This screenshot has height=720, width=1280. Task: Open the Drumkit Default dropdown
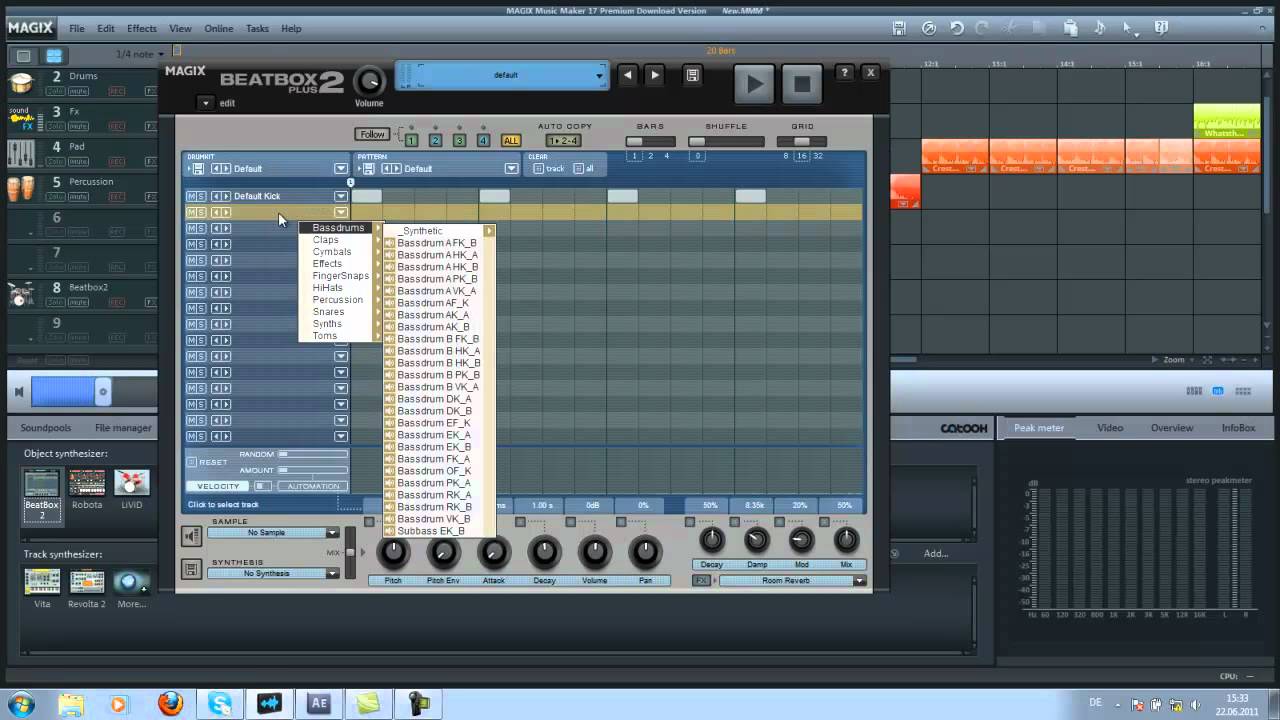tap(341, 169)
